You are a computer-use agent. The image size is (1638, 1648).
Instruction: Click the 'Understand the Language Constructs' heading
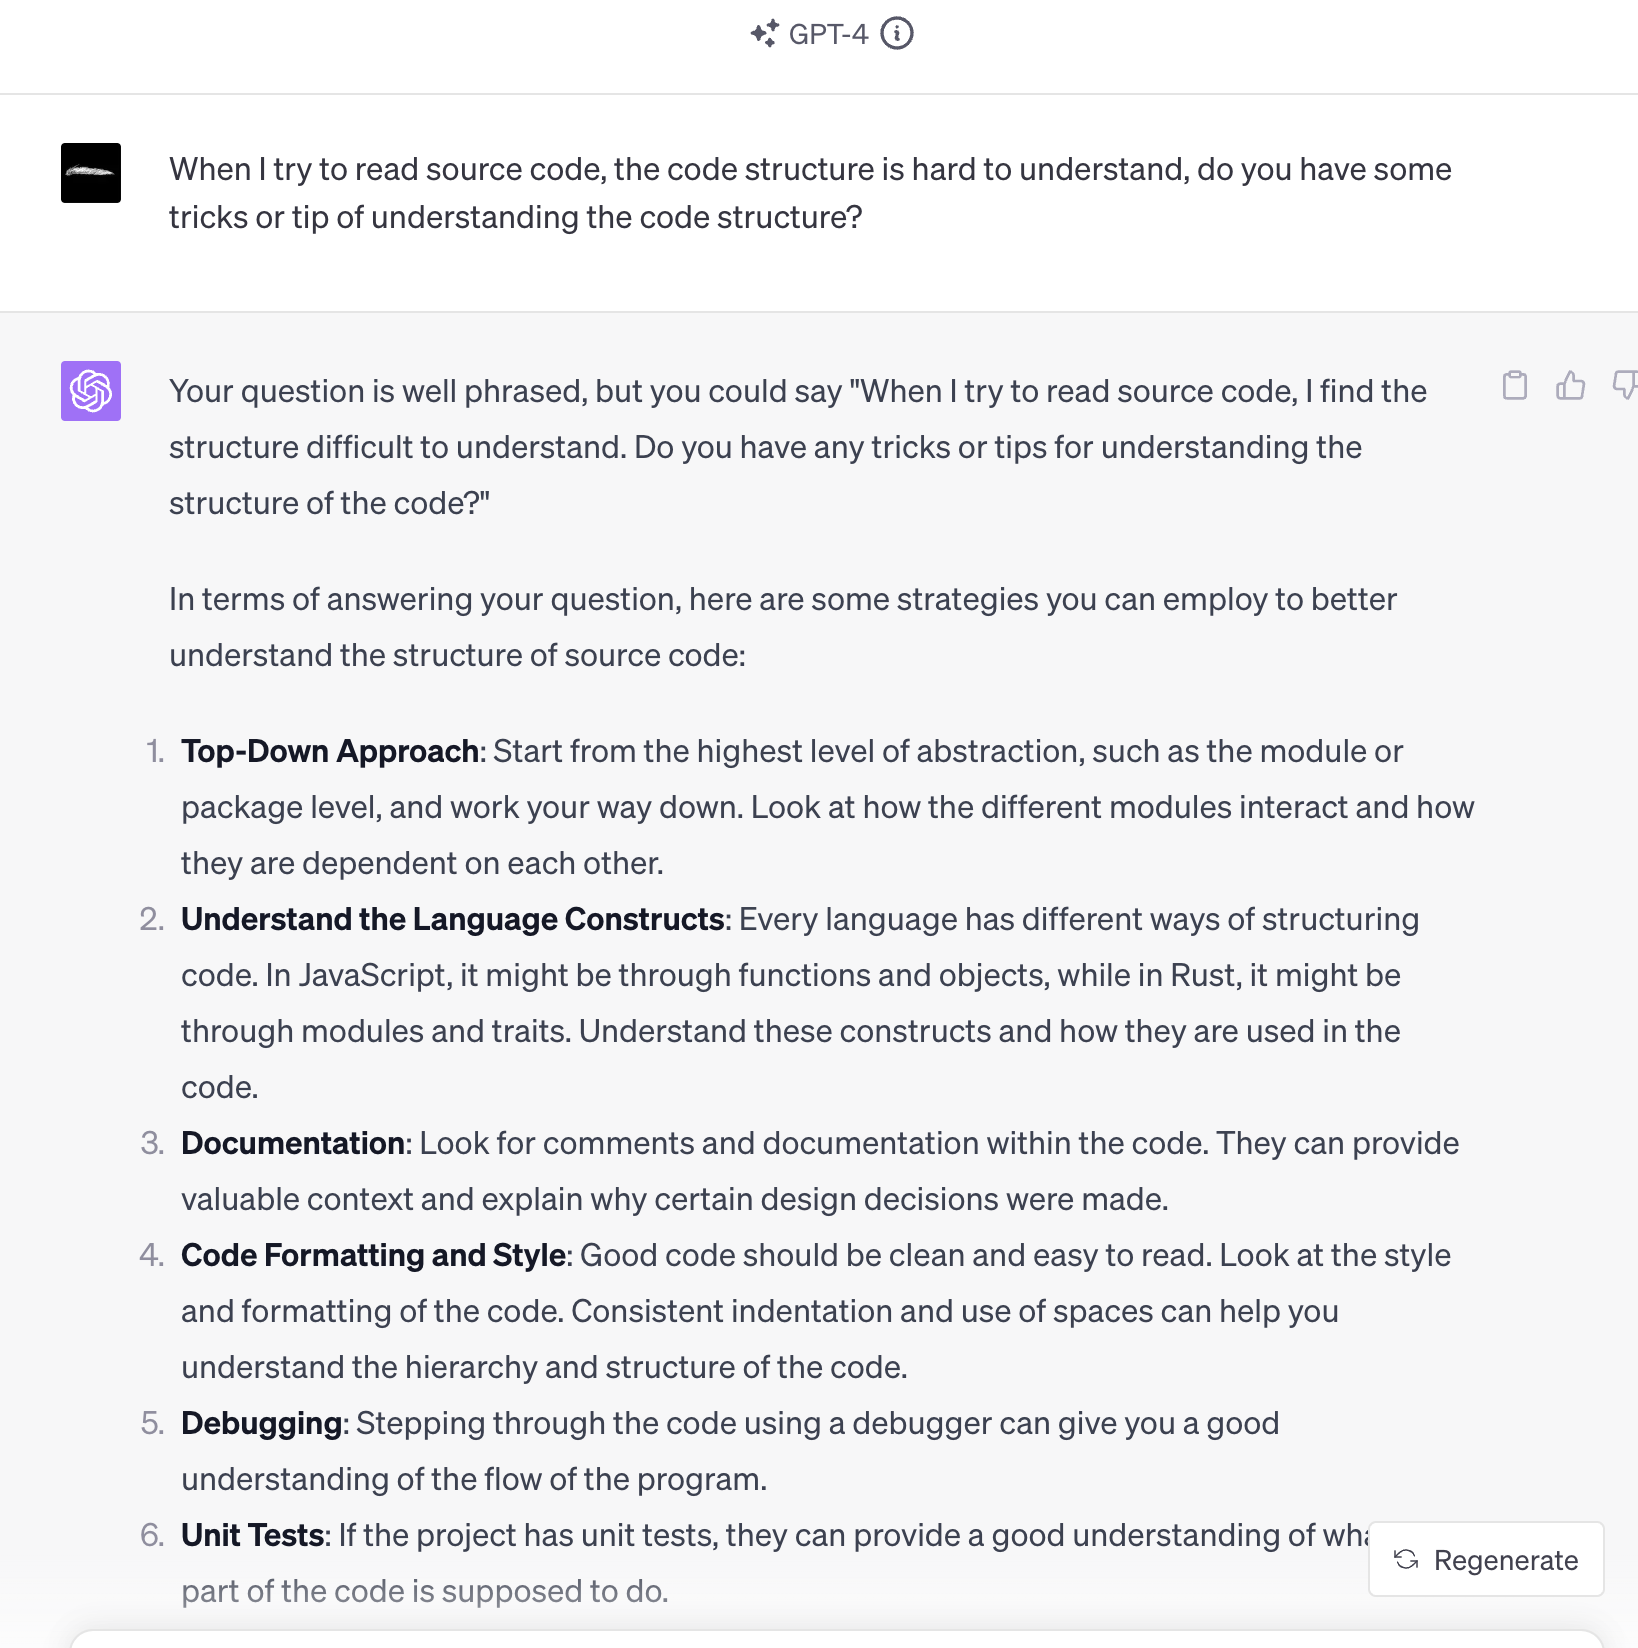point(452,919)
